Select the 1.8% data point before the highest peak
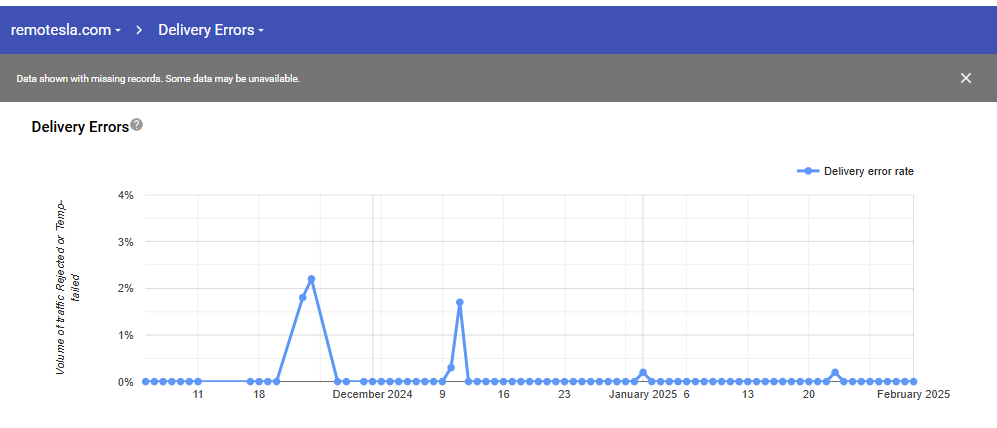 coord(302,297)
